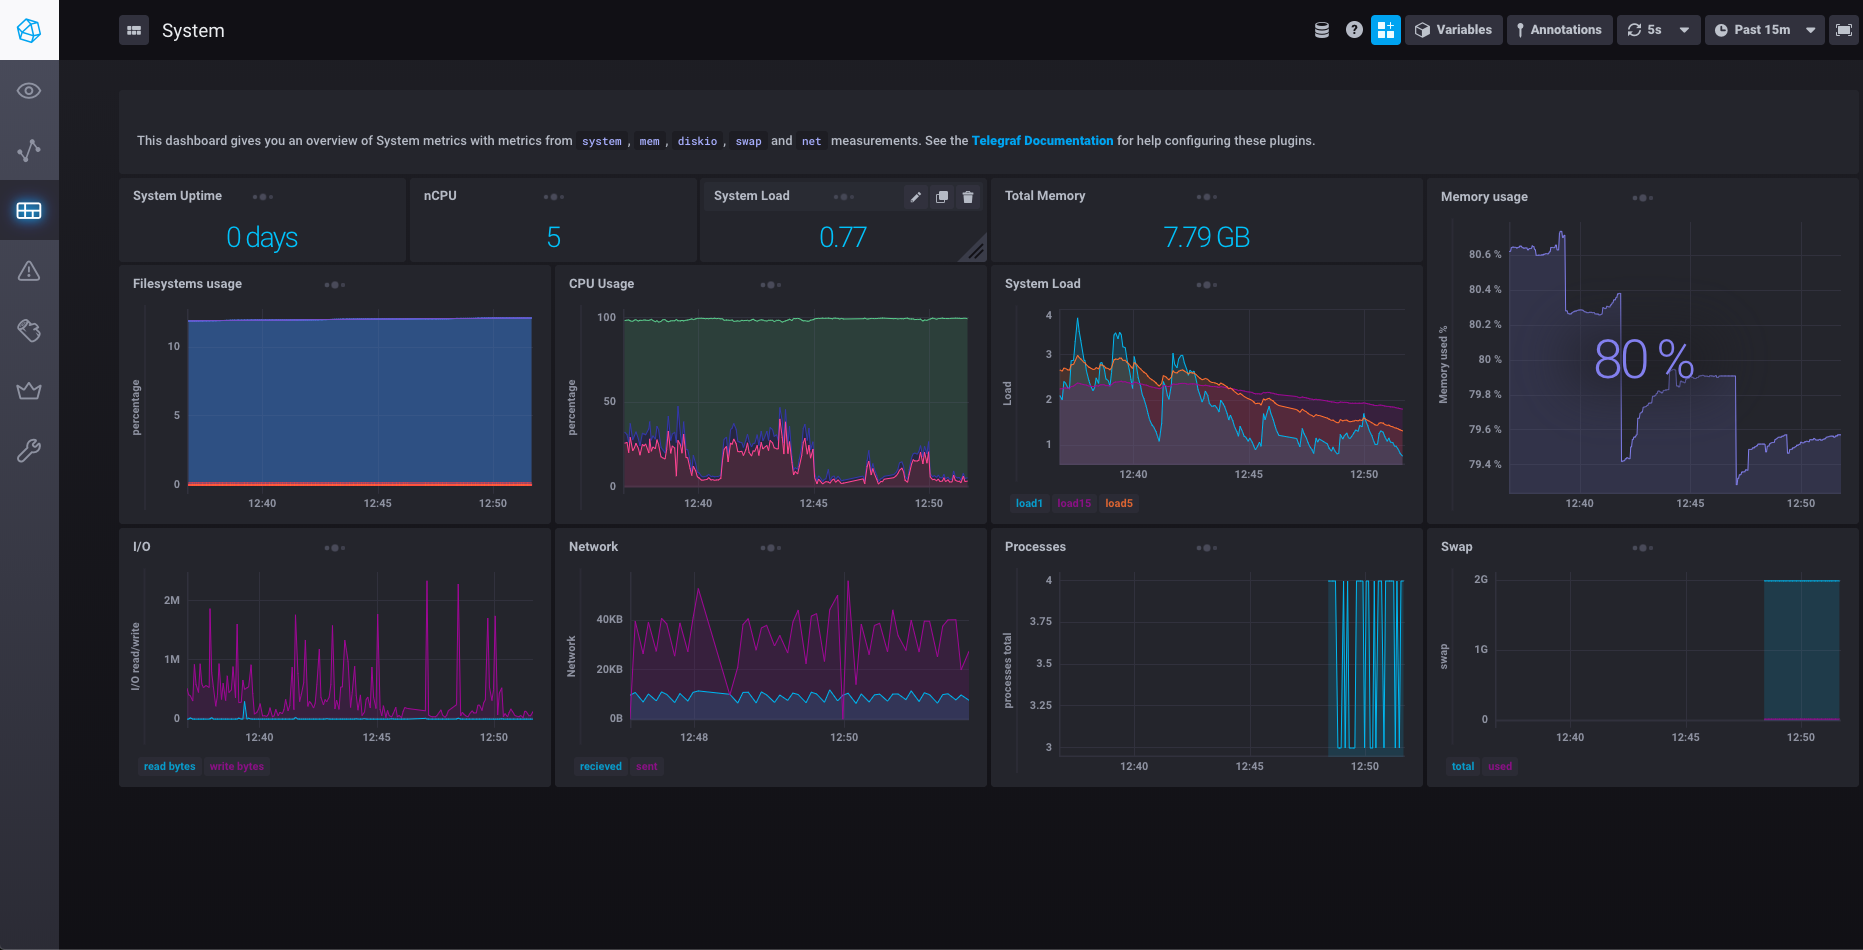Click the 80 % value in Memory usage
Image resolution: width=1863 pixels, height=950 pixels.
coord(1644,360)
